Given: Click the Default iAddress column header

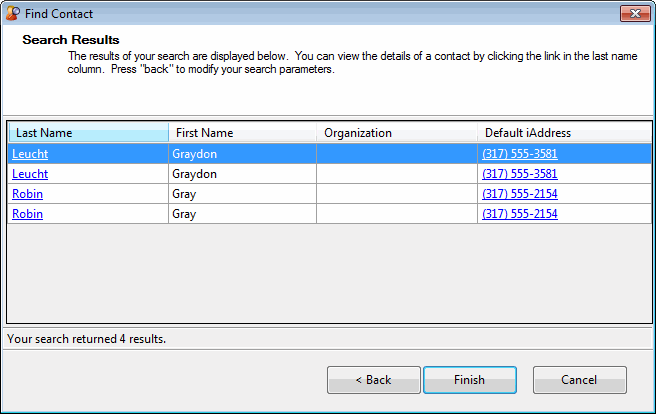Looking at the screenshot, I should point(564,133).
